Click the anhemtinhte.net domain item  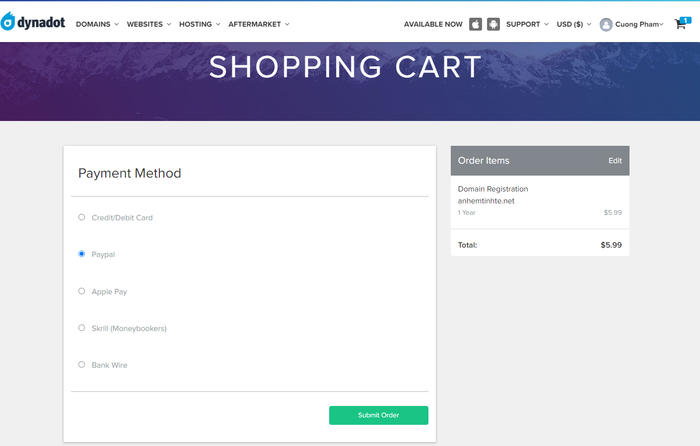(x=486, y=201)
